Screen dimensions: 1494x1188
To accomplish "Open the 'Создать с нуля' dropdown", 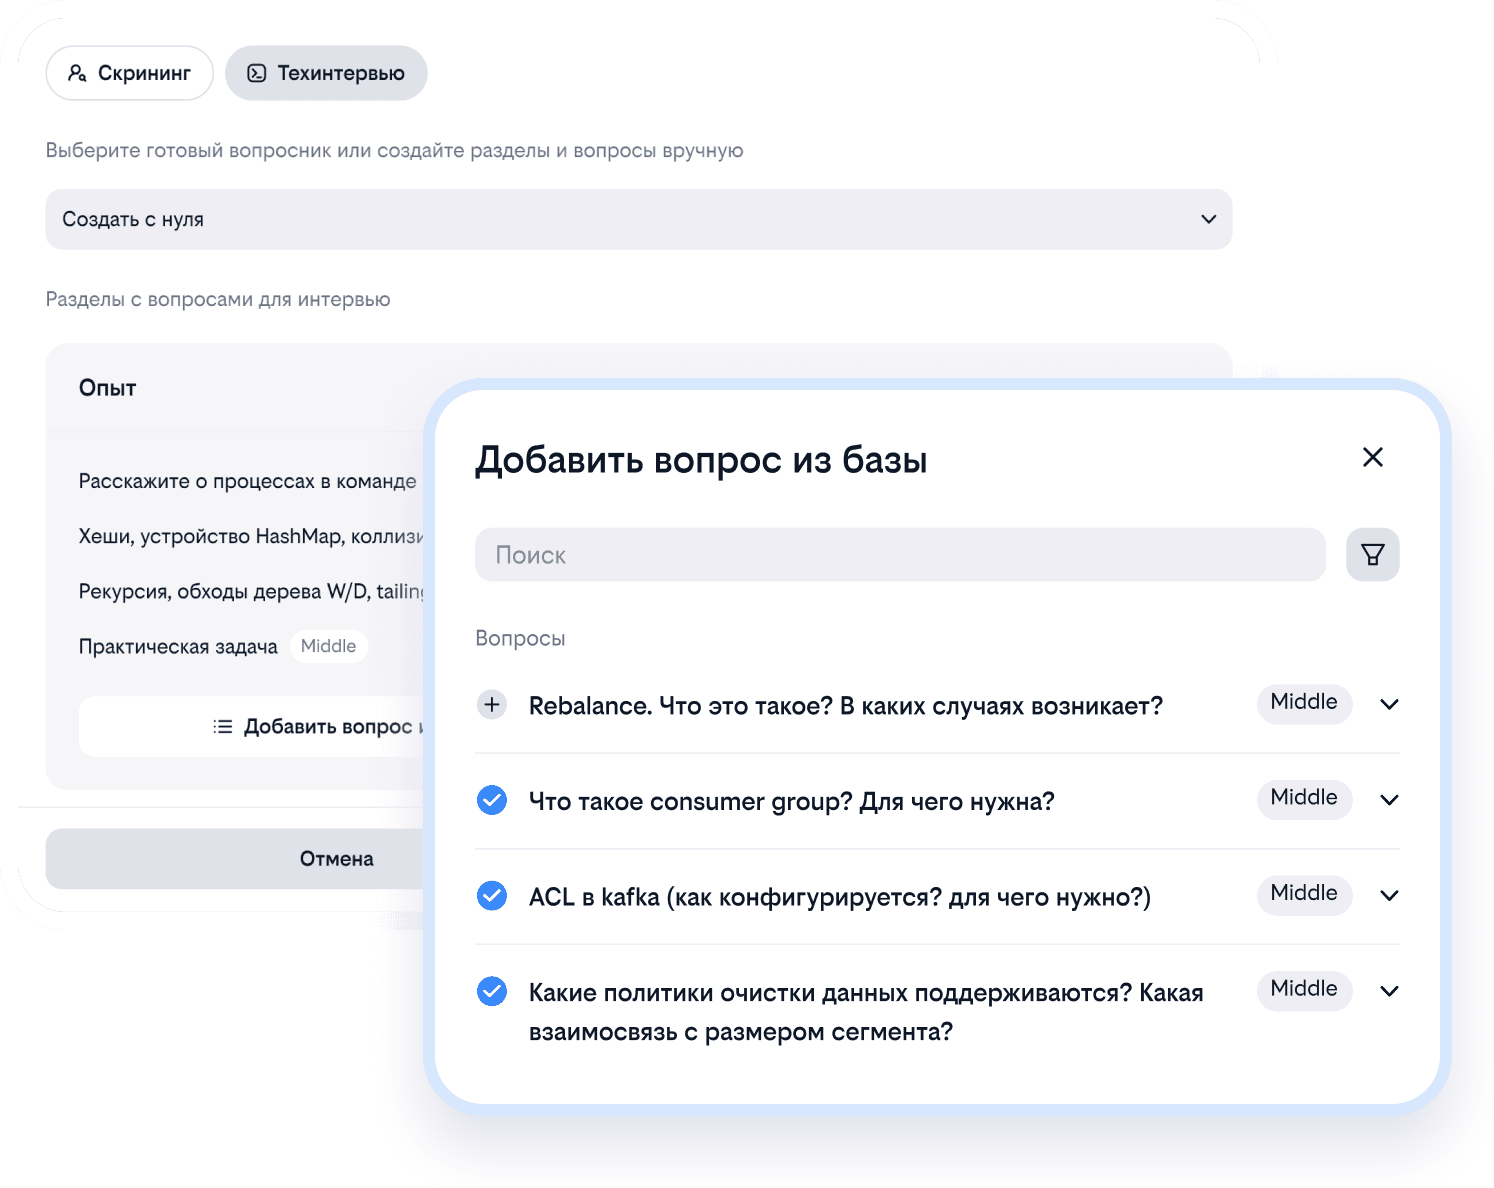I will [638, 219].
